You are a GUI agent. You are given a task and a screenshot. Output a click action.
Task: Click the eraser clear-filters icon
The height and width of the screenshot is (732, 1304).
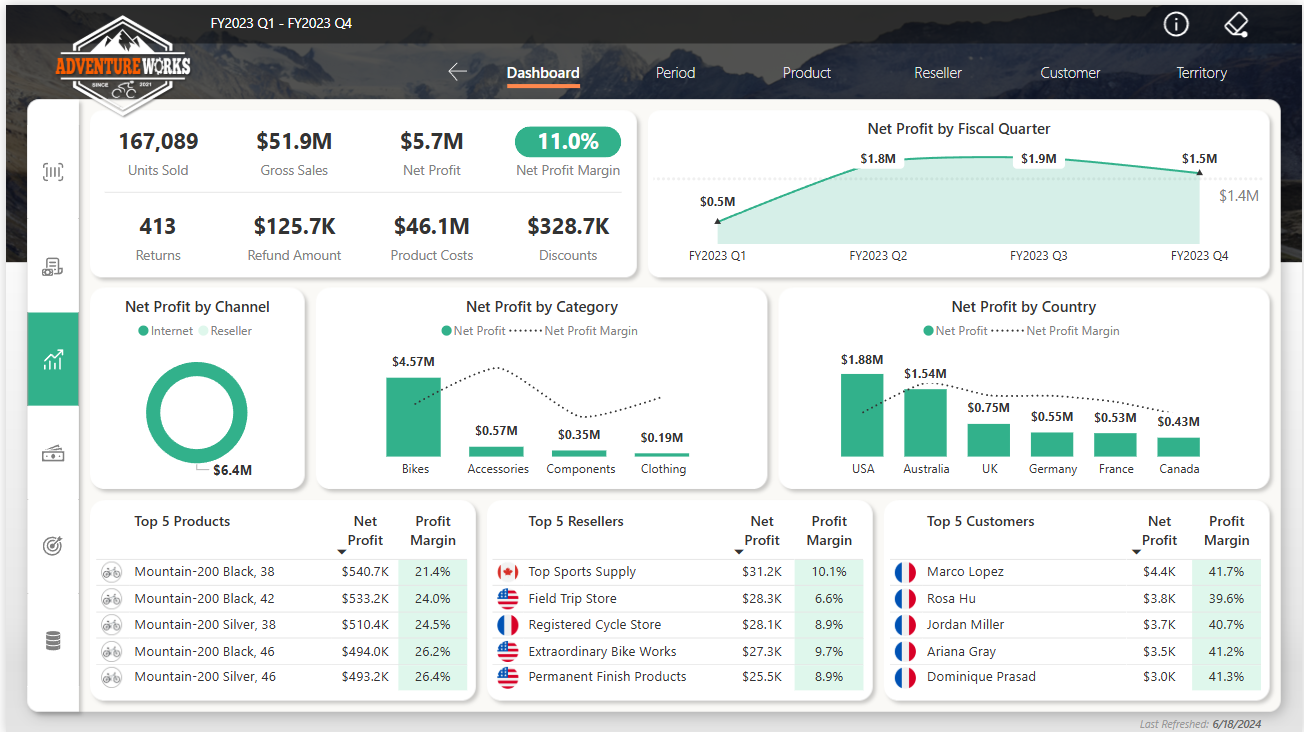(1237, 24)
